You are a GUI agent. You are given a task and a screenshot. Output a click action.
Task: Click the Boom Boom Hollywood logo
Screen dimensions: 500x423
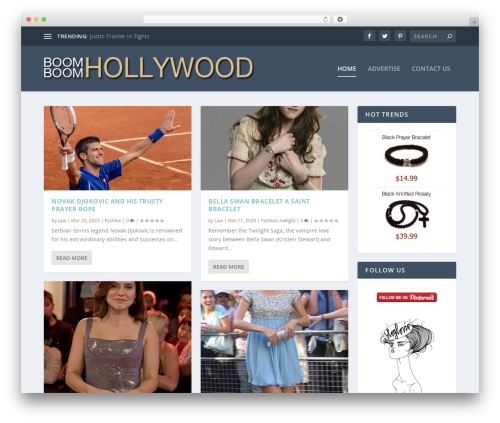(x=148, y=68)
